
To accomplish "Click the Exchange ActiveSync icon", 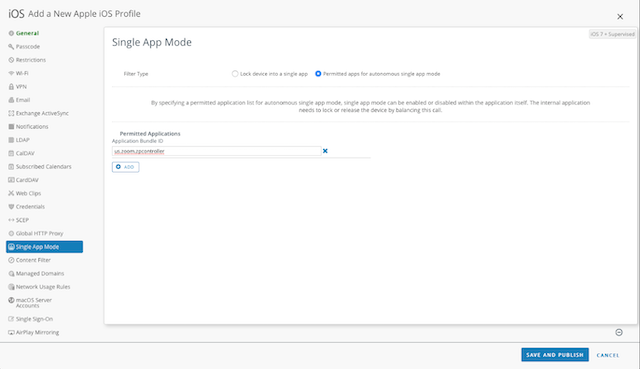I will coord(11,113).
